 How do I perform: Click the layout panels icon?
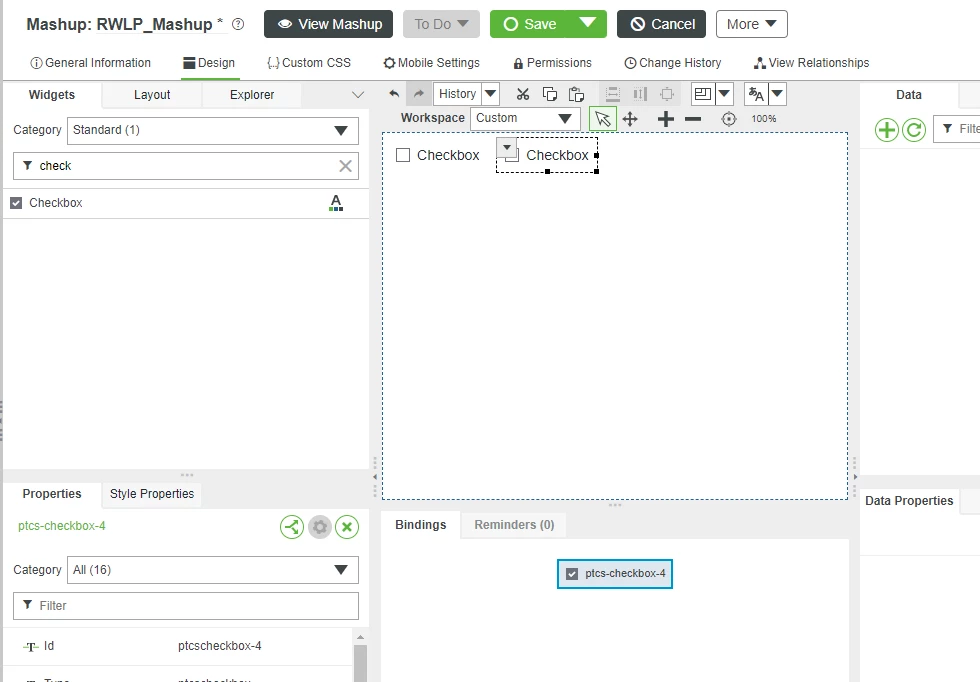(x=703, y=94)
